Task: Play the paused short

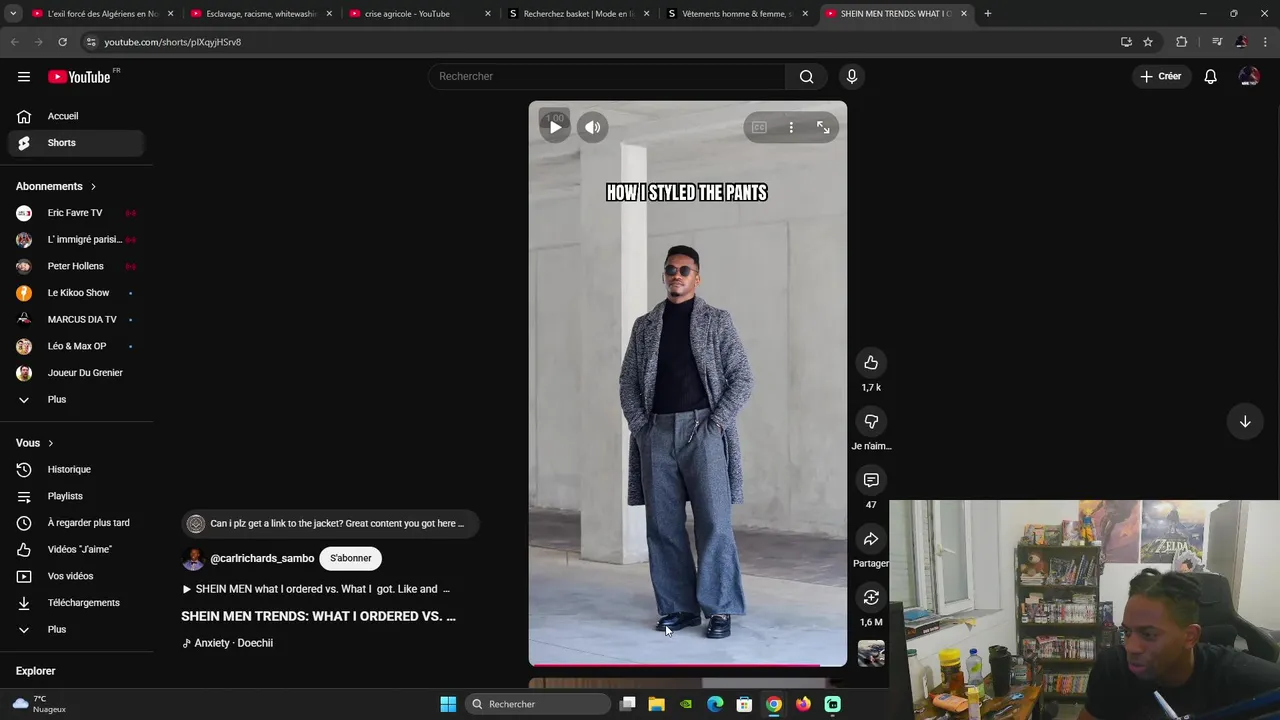Action: (555, 127)
